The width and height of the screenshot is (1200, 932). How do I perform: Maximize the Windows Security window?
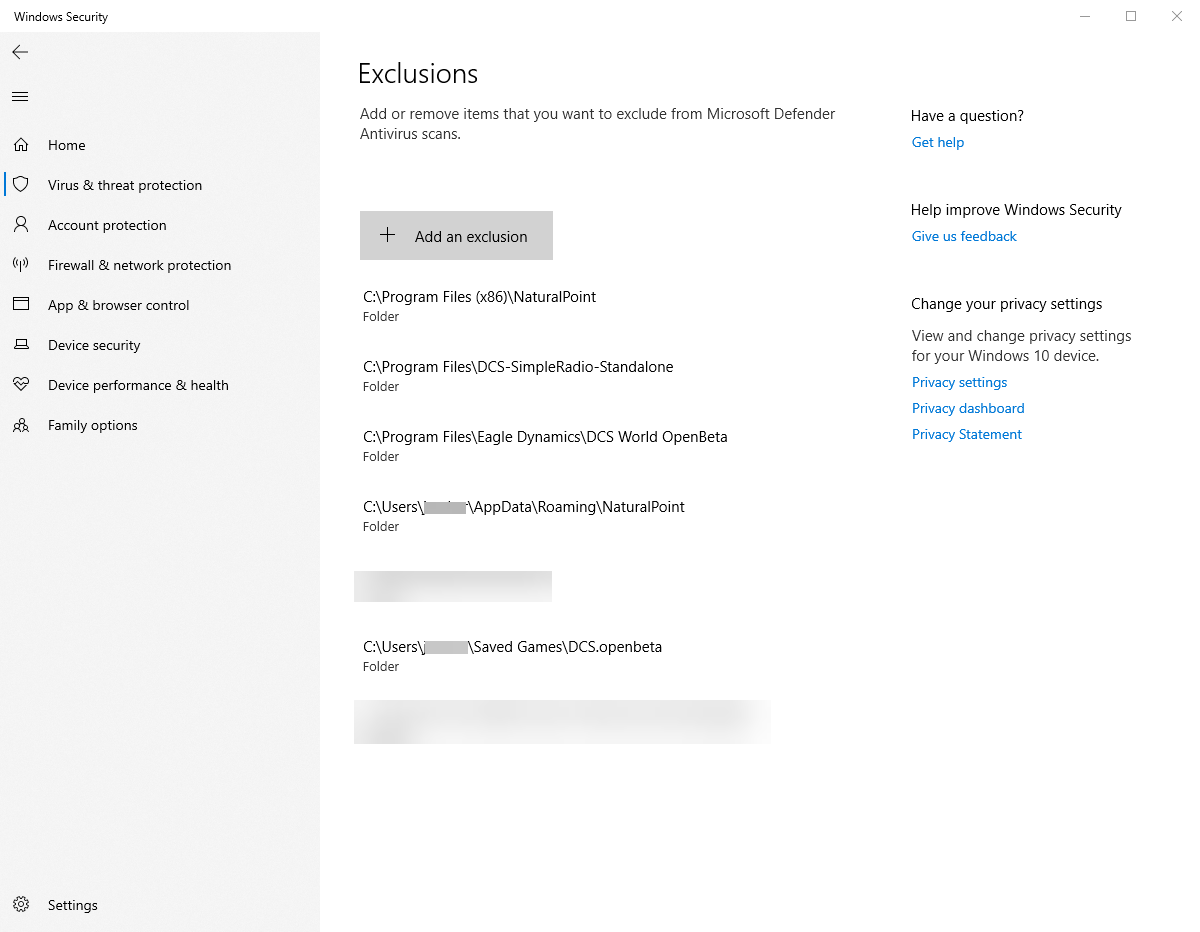[x=1131, y=16]
